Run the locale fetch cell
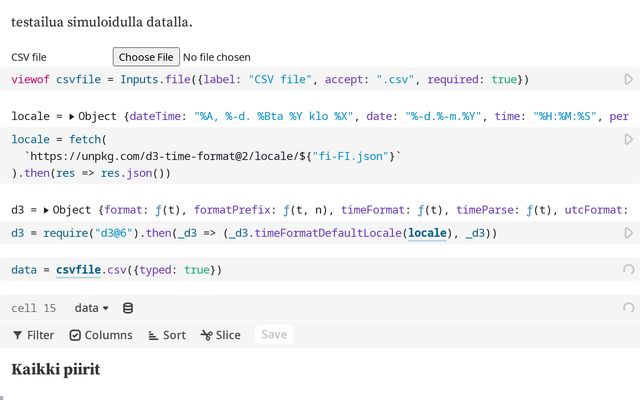 click(629, 139)
